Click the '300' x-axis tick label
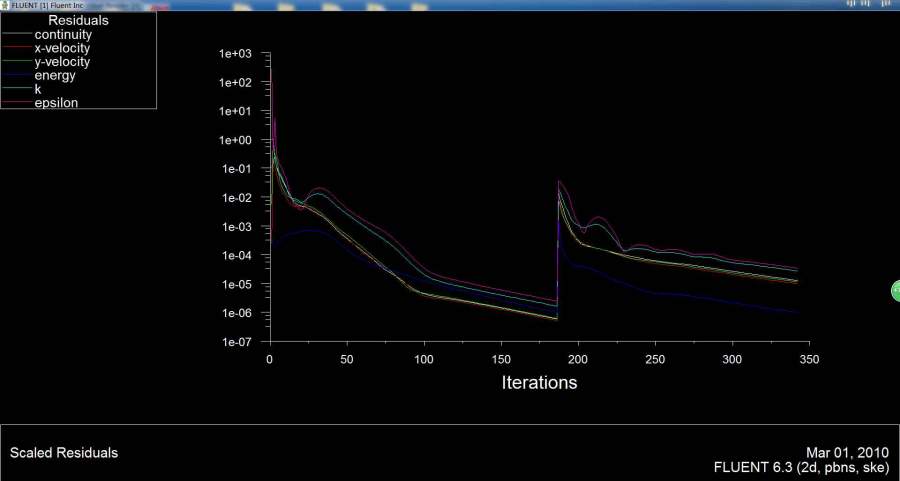Viewport: 900px width, 481px height. 732,359
